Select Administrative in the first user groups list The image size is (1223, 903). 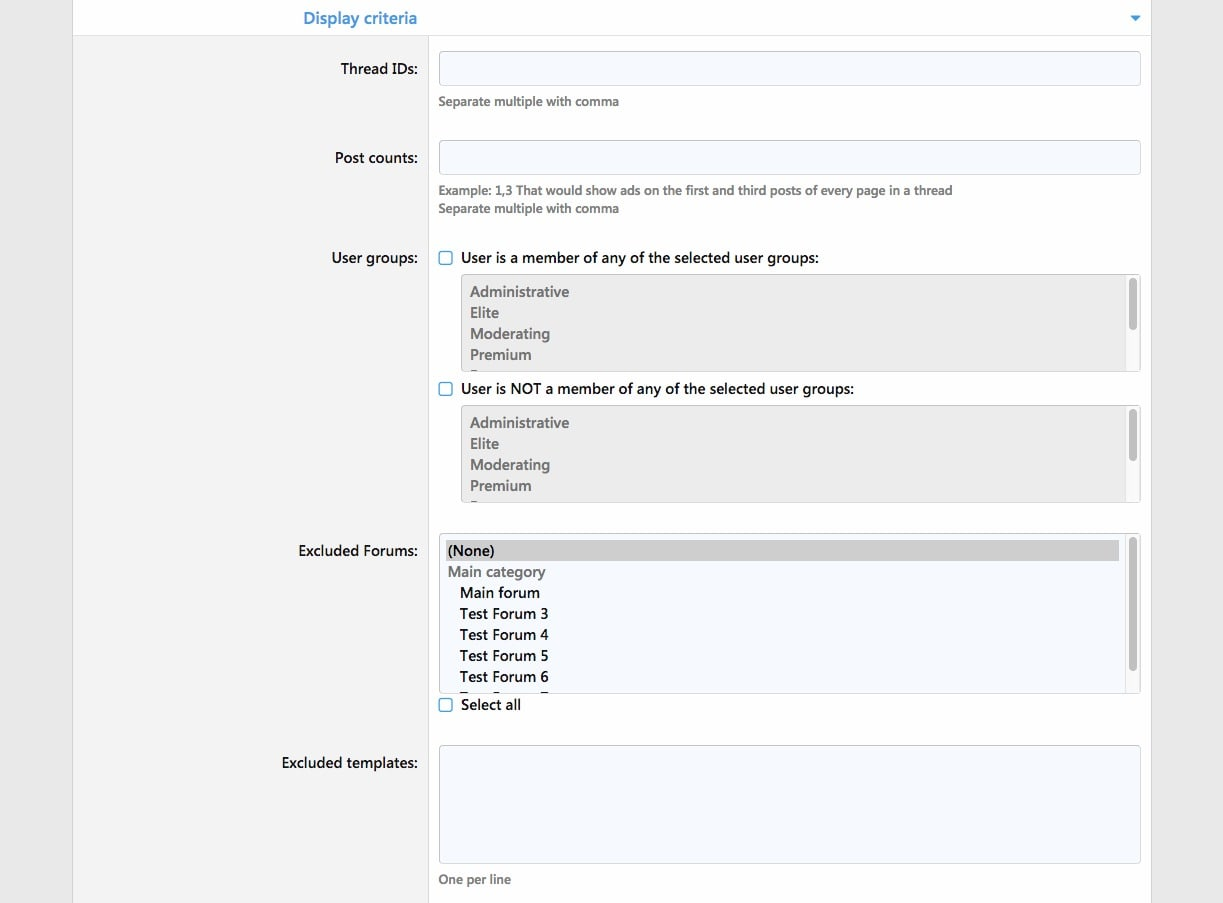coord(519,292)
